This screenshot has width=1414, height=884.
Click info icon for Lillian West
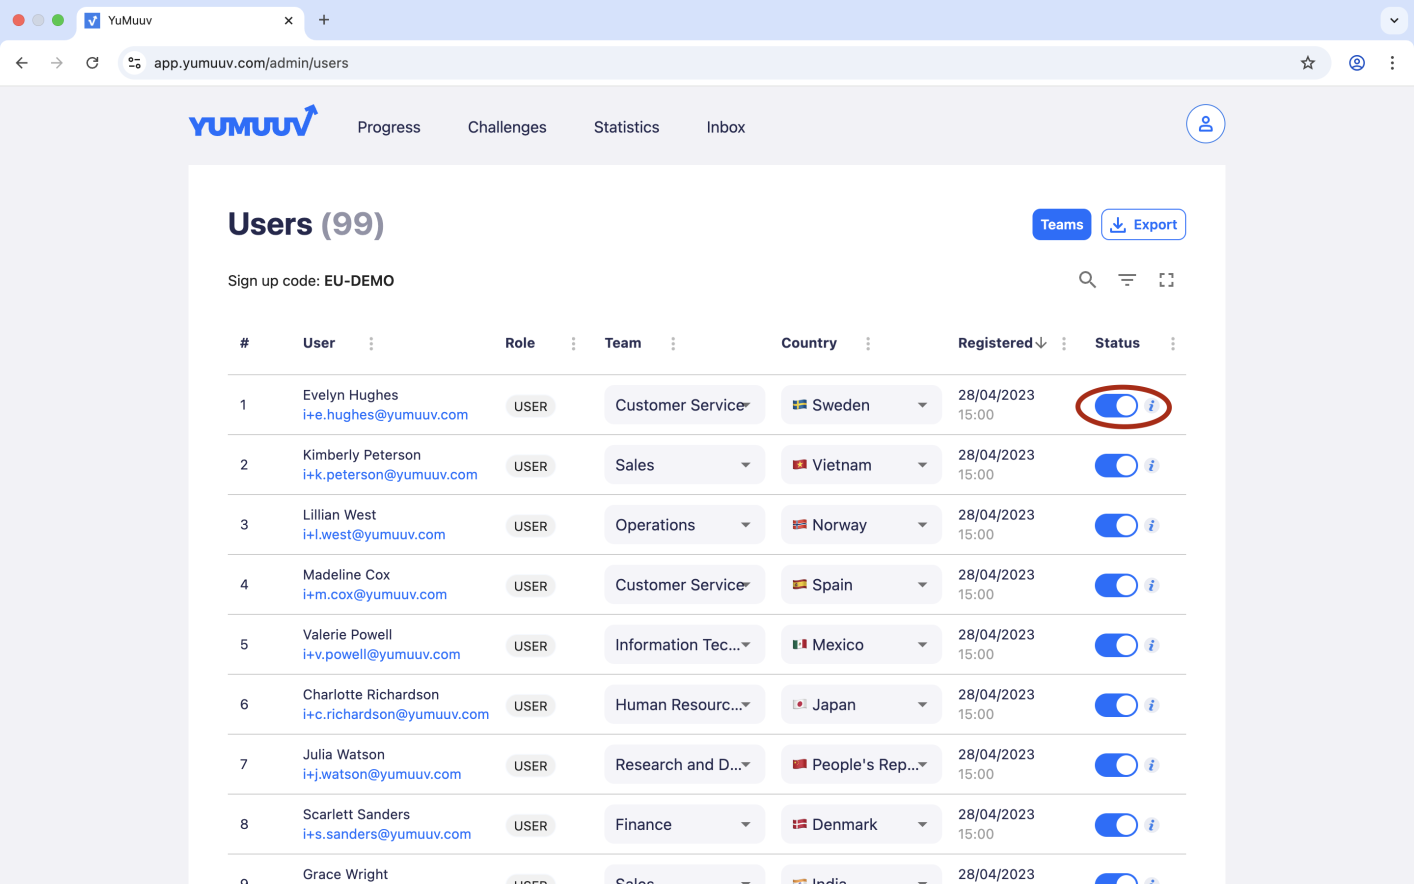point(1152,526)
